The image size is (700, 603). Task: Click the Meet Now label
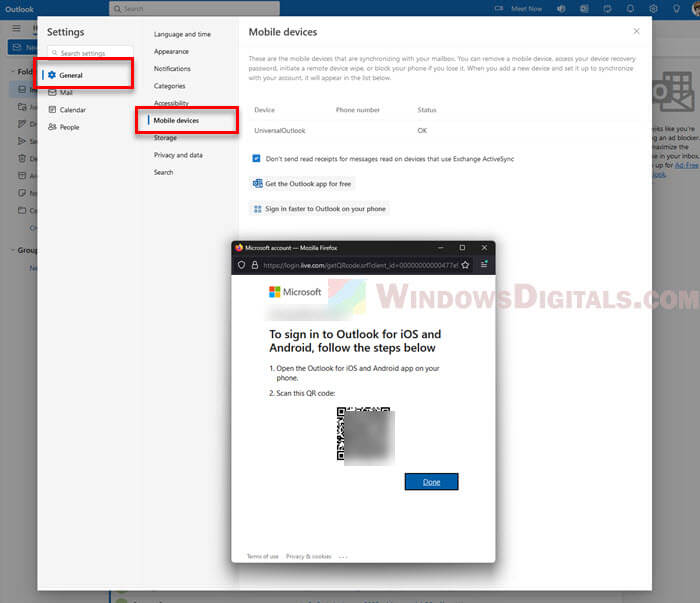[x=526, y=8]
